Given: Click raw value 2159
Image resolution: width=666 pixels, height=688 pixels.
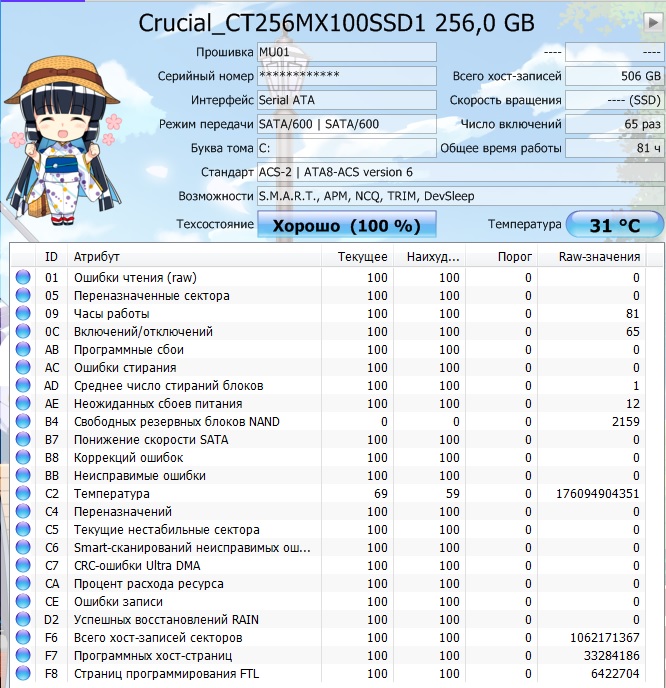Looking at the screenshot, I should click(x=626, y=422).
